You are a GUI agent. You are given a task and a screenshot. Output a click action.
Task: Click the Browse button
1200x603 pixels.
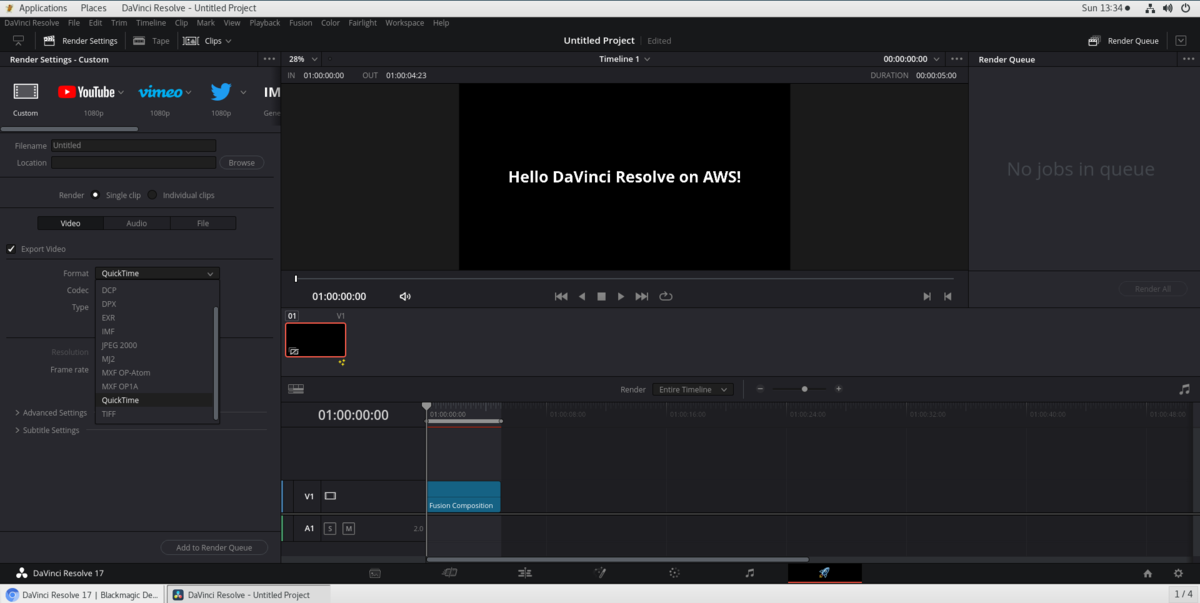click(242, 162)
